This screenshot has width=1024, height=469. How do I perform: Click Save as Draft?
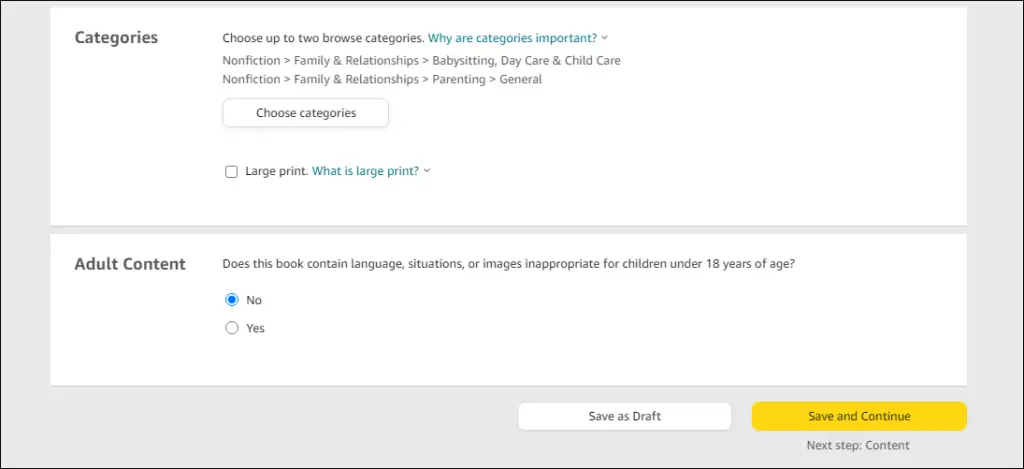[624, 416]
